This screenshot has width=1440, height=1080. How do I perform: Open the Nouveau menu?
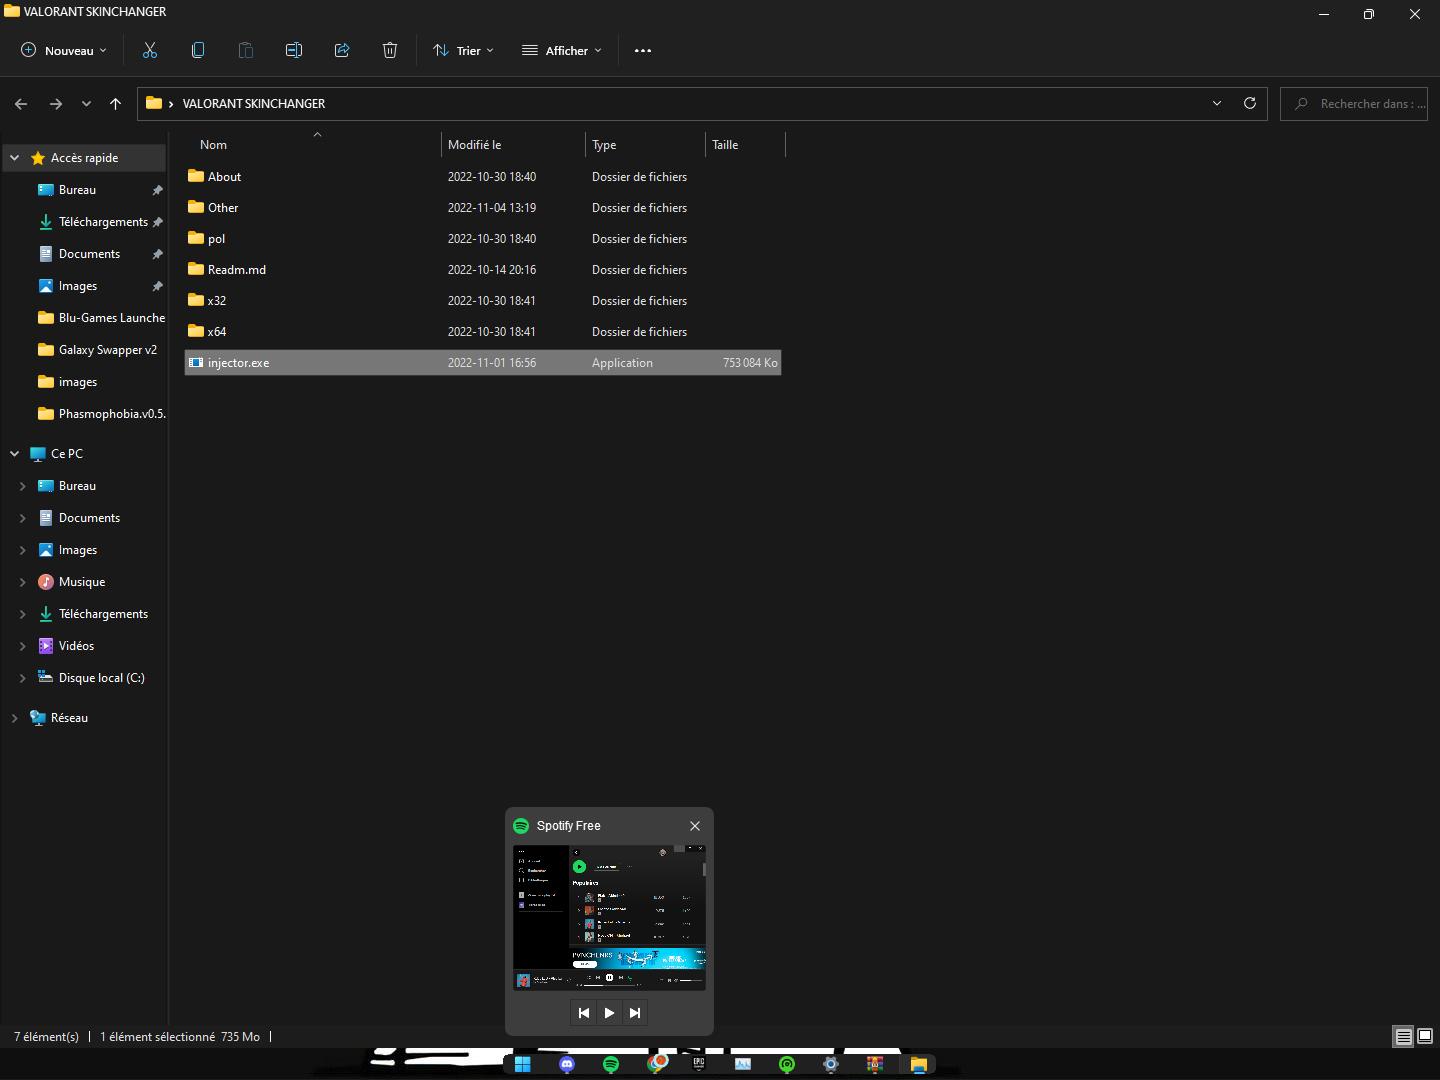click(64, 50)
